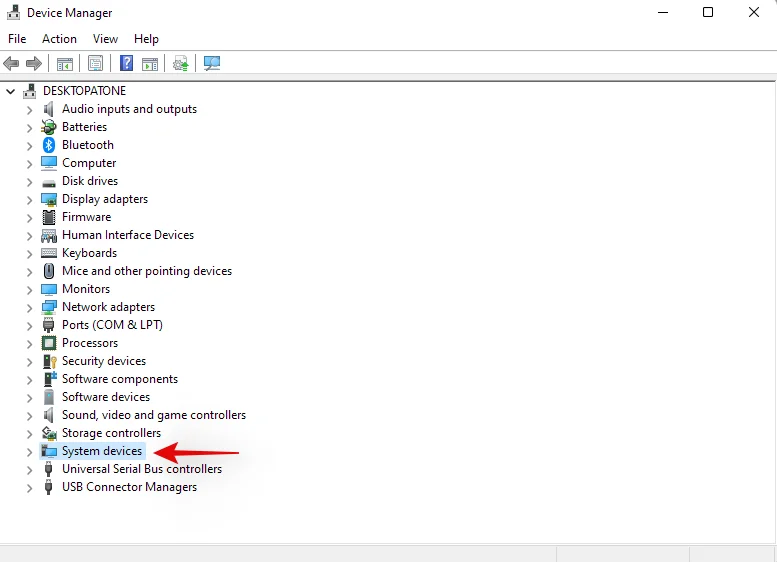Click the blue Bluetooth icon
The width and height of the screenshot is (777, 562).
click(49, 145)
